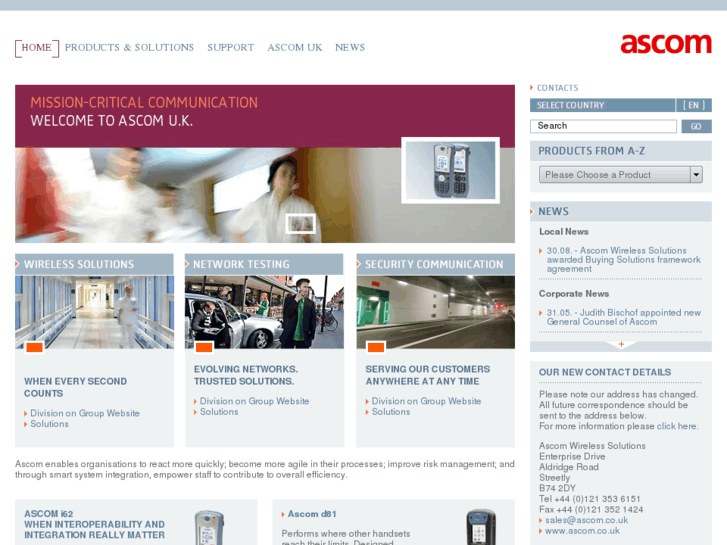This screenshot has width=727, height=545.
Task: Open the Ascom d81 link
Action: [x=312, y=514]
